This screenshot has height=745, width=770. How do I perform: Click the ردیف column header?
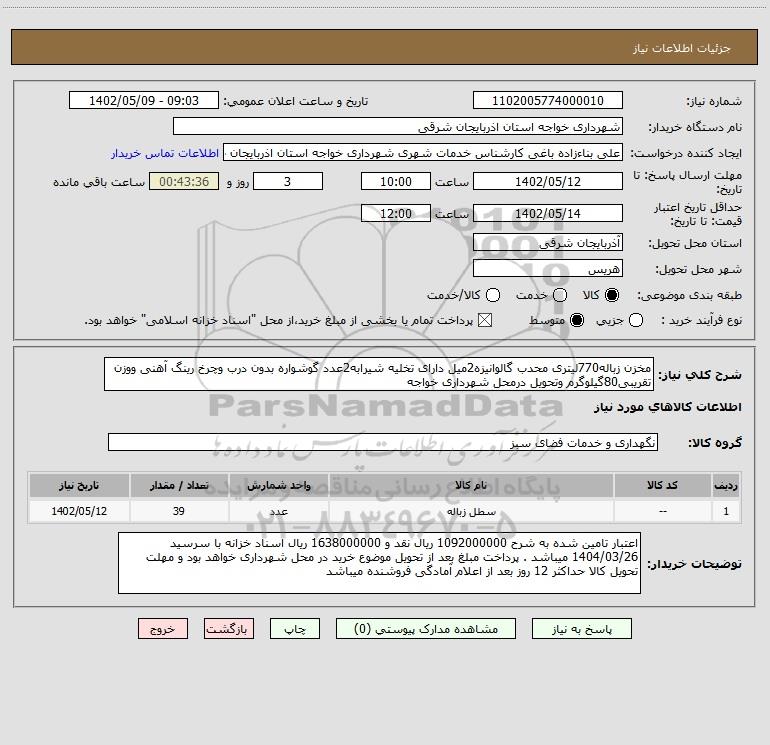726,485
